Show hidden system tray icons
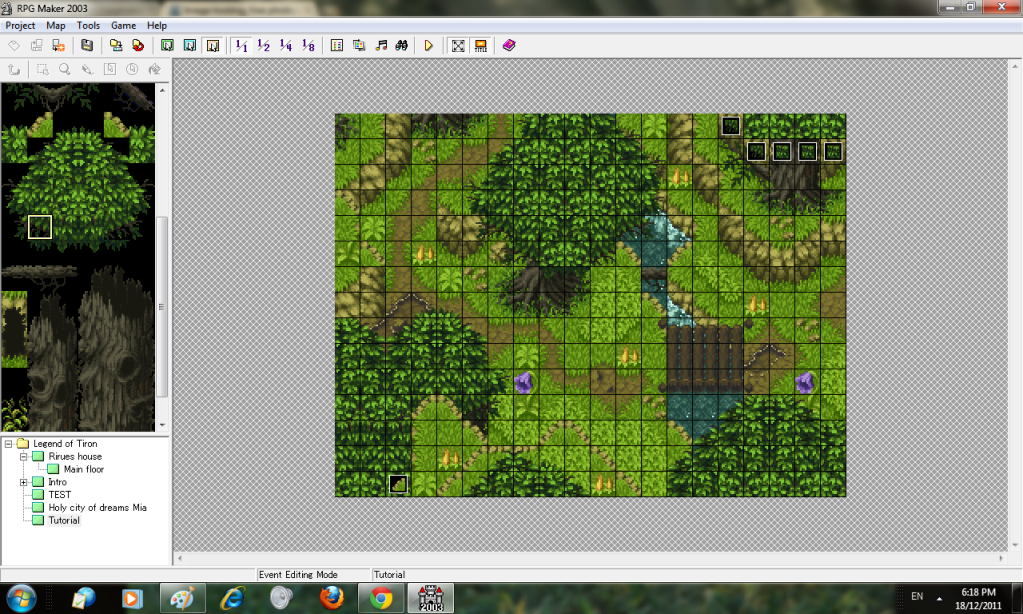This screenshot has height=614, width=1023. coord(939,598)
